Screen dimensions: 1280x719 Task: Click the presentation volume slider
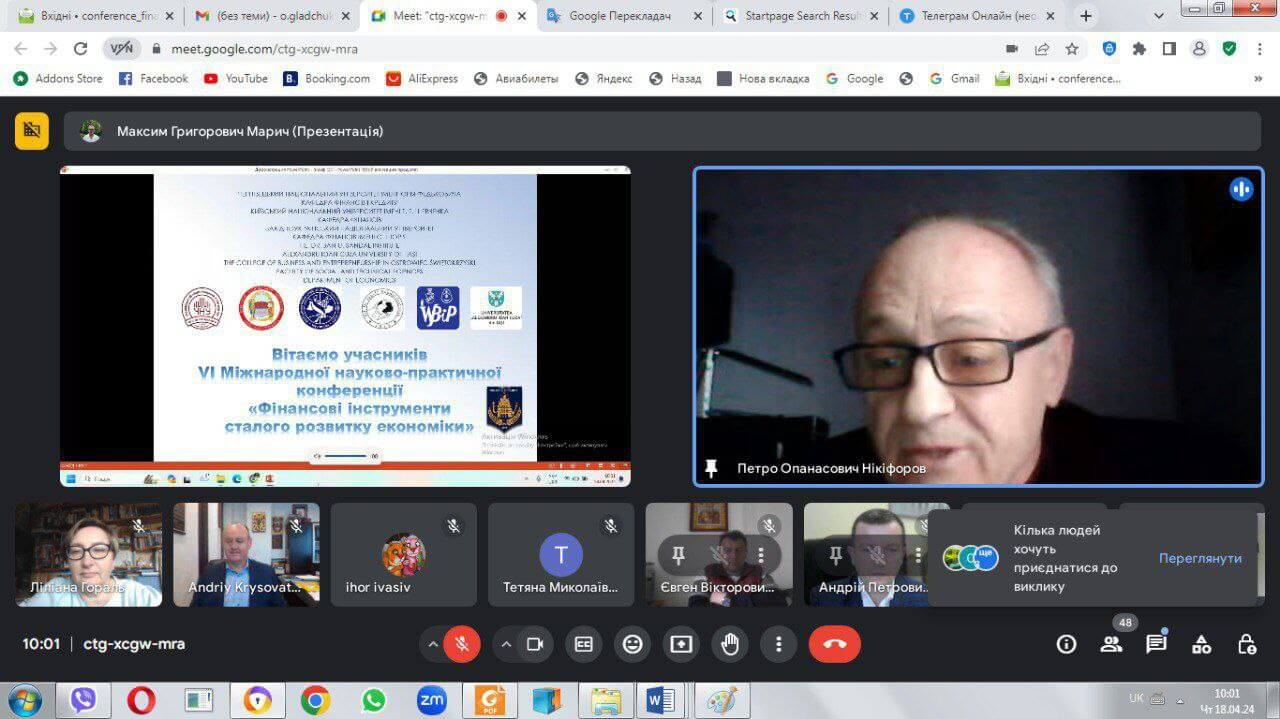click(x=346, y=456)
